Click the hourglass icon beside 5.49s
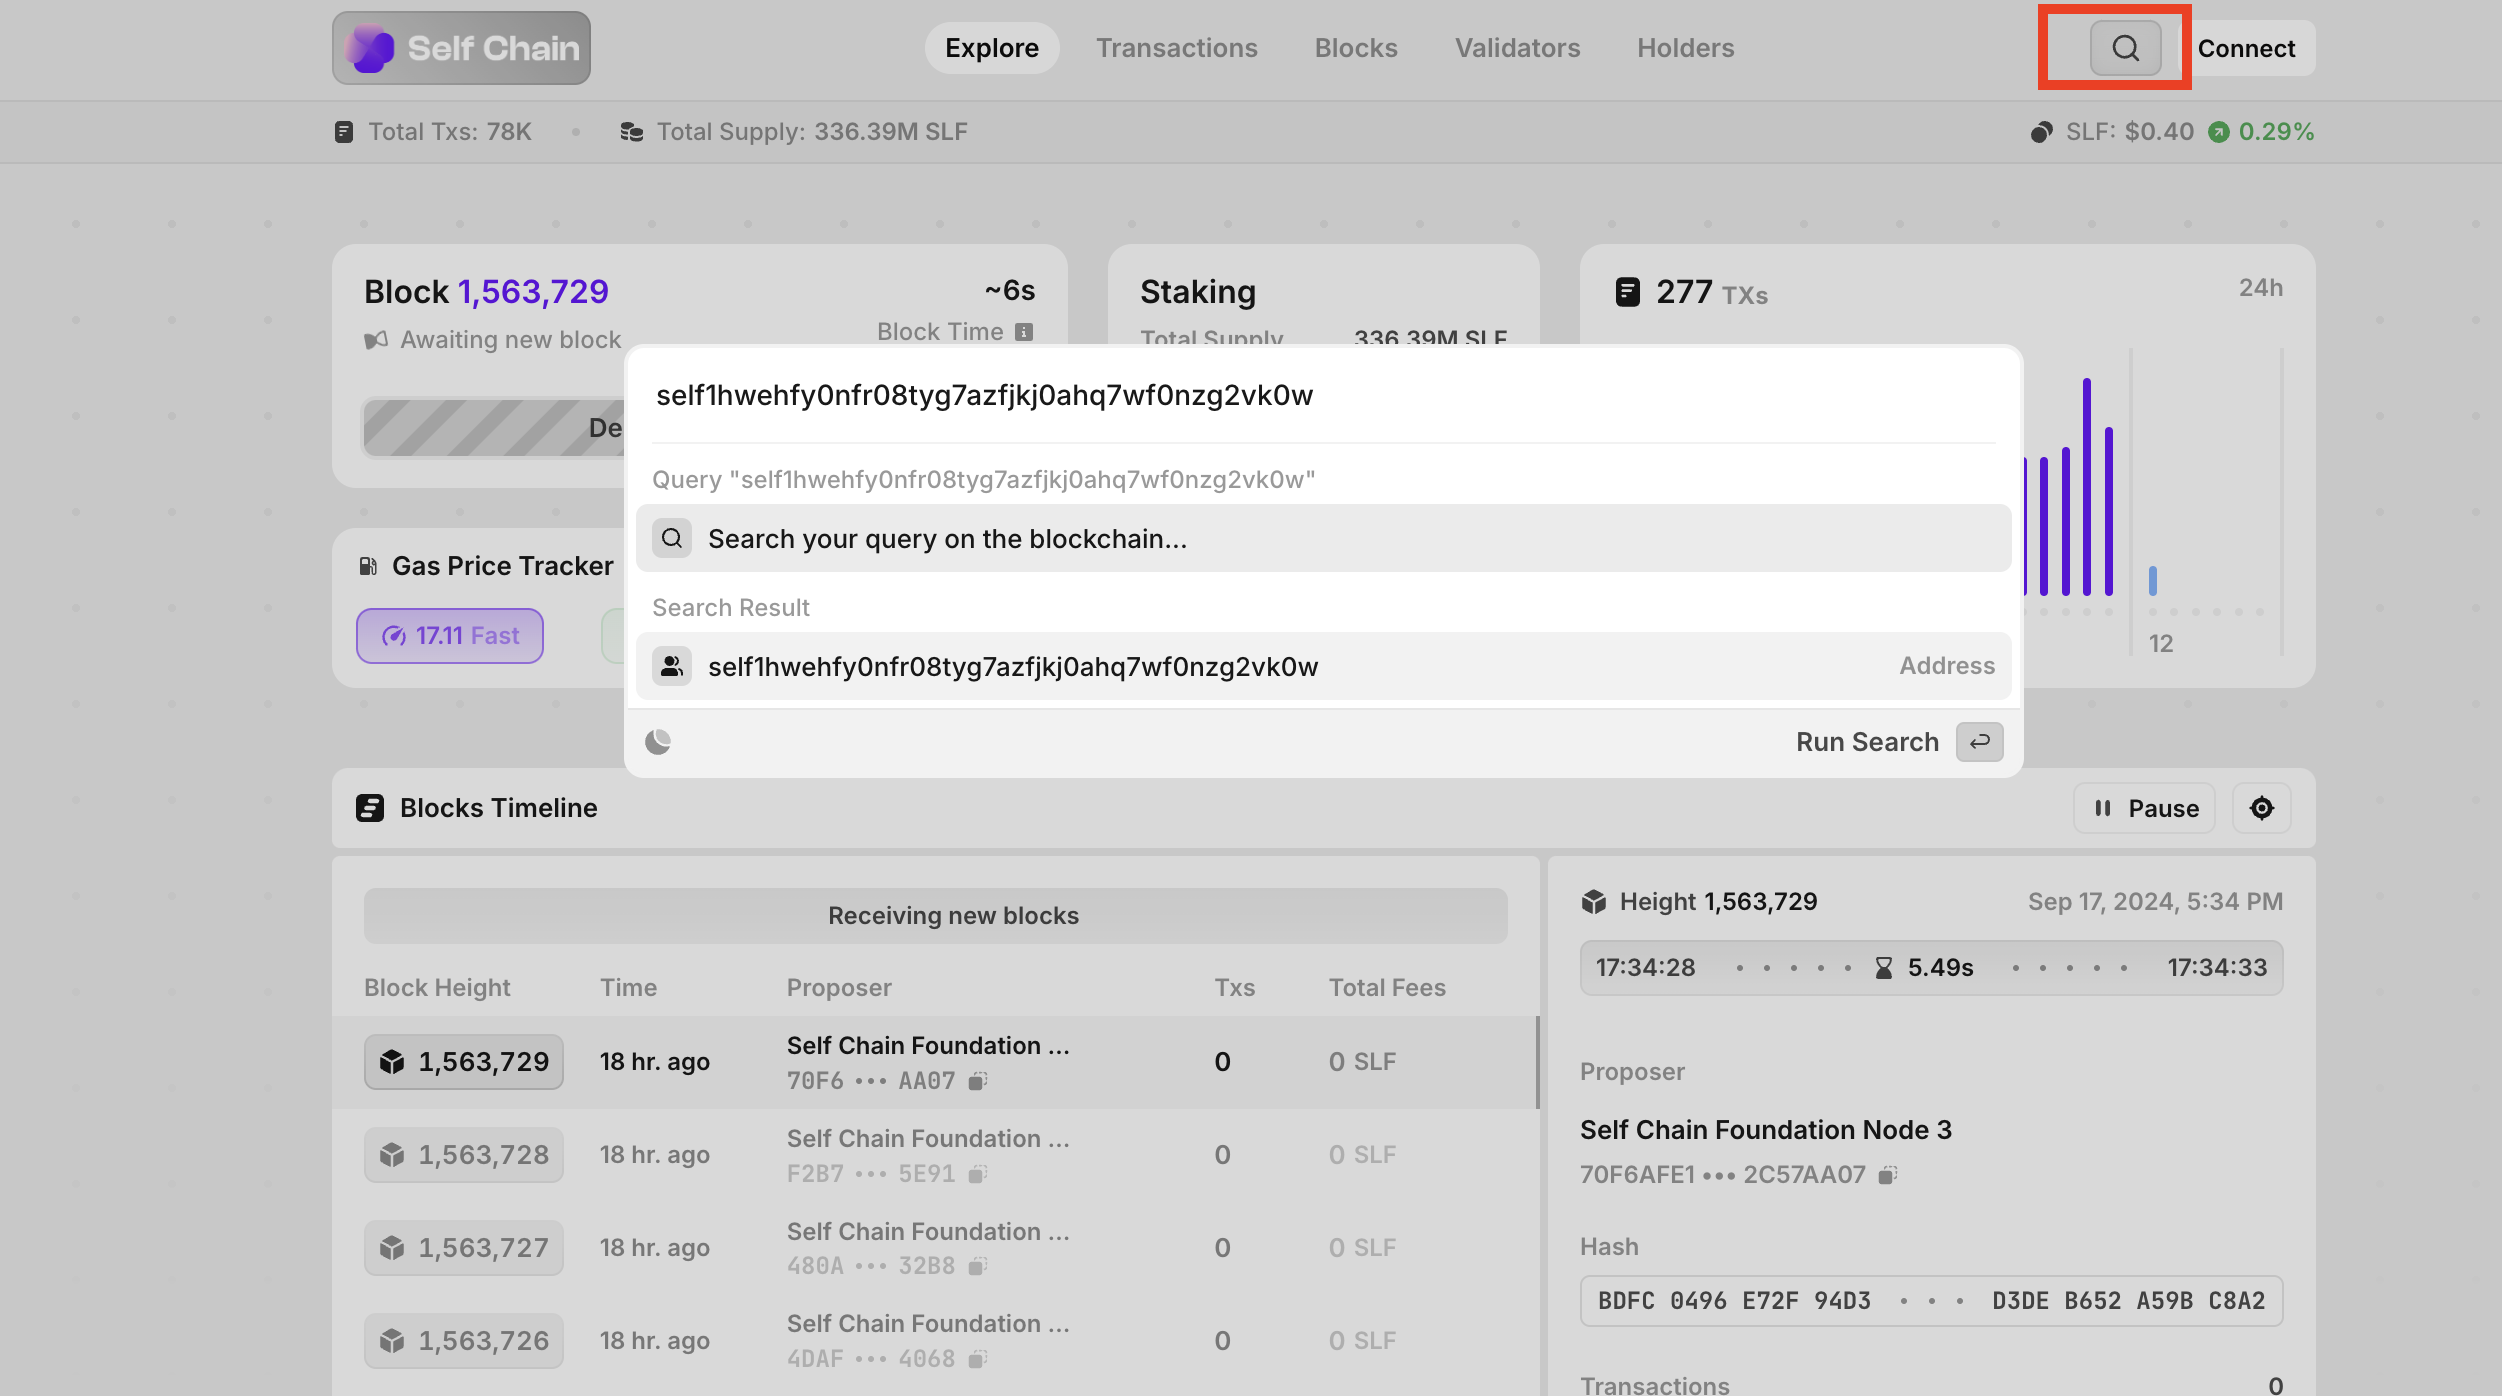The width and height of the screenshot is (2502, 1396). tap(1884, 968)
